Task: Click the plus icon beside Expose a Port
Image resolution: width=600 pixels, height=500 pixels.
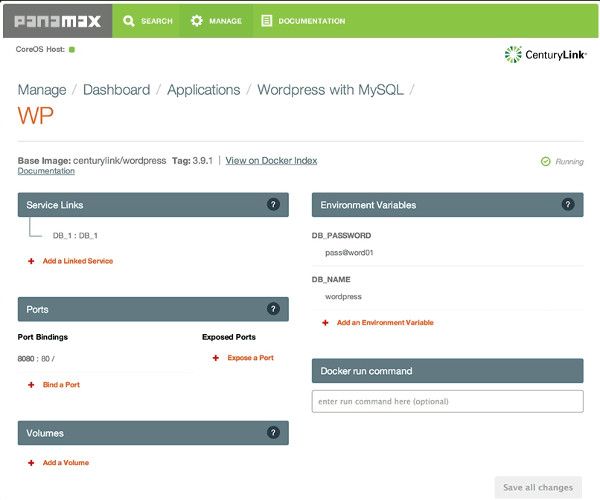Action: (216, 358)
